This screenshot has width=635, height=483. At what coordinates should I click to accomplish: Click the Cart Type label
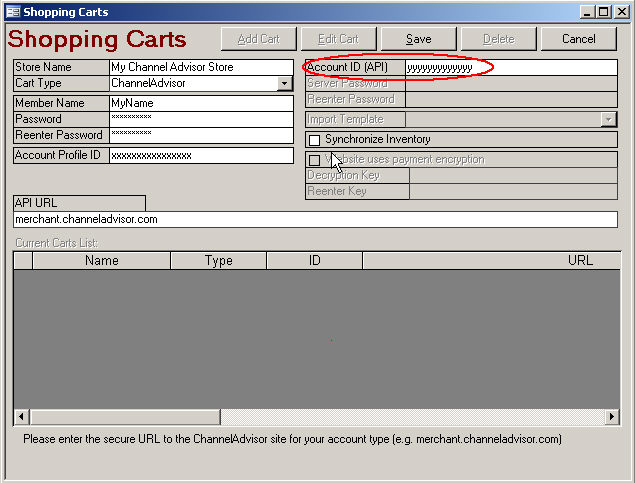point(38,83)
